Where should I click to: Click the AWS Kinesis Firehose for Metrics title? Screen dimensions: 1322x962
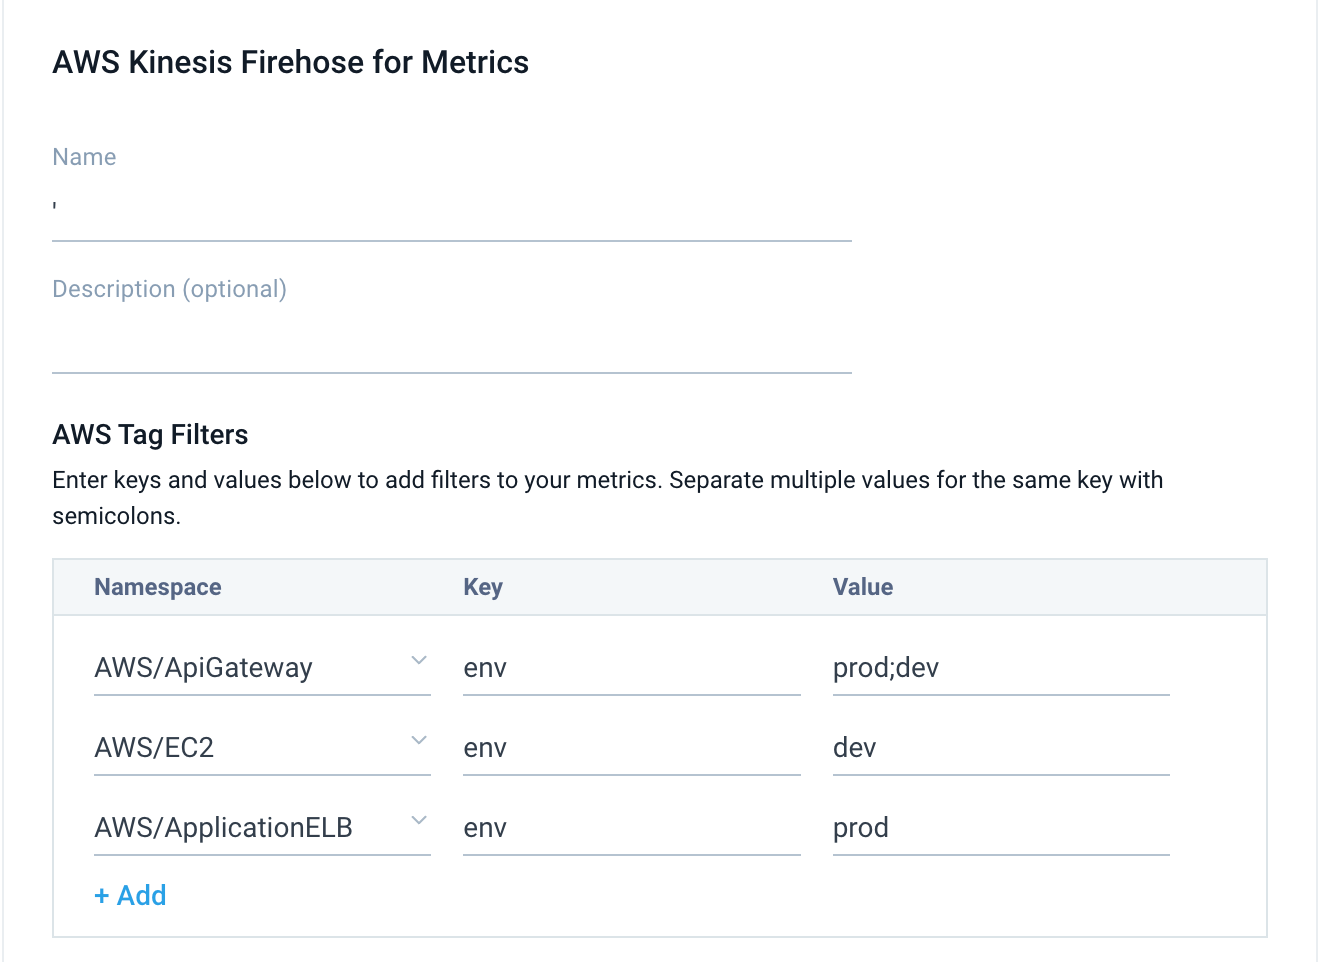click(290, 62)
